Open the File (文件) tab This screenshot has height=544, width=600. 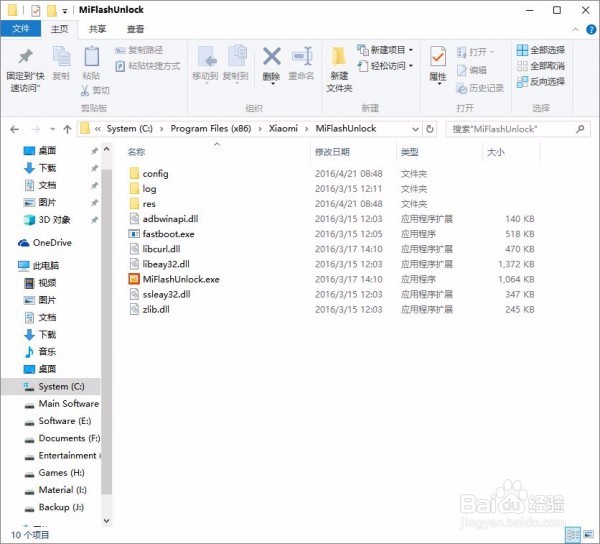tap(21, 29)
